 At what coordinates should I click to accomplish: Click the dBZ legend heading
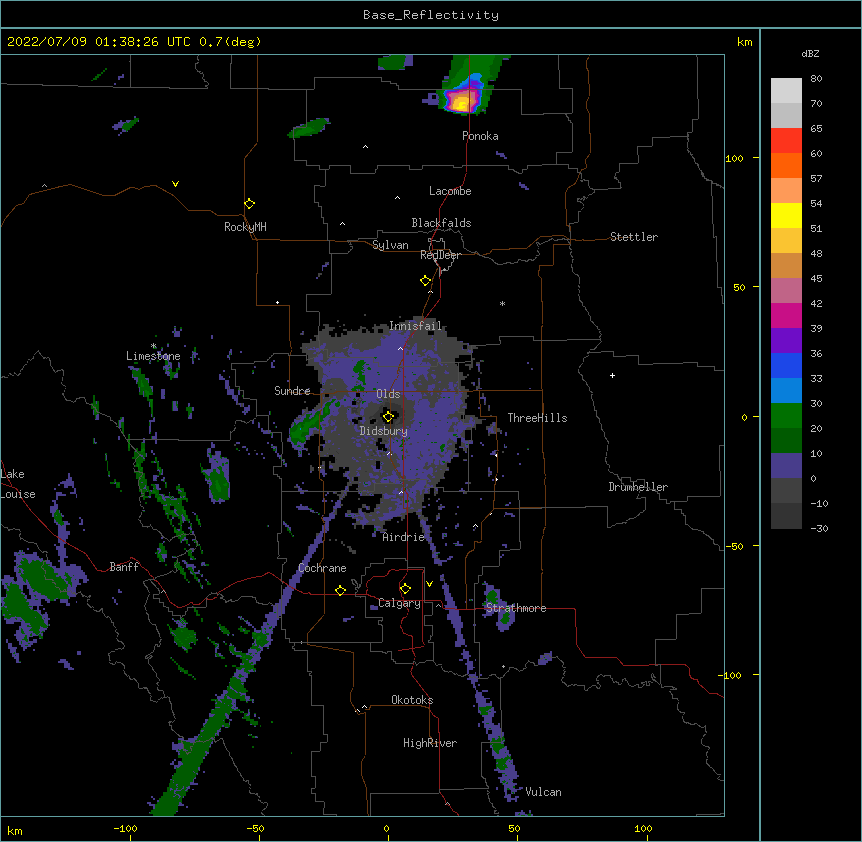[810, 53]
